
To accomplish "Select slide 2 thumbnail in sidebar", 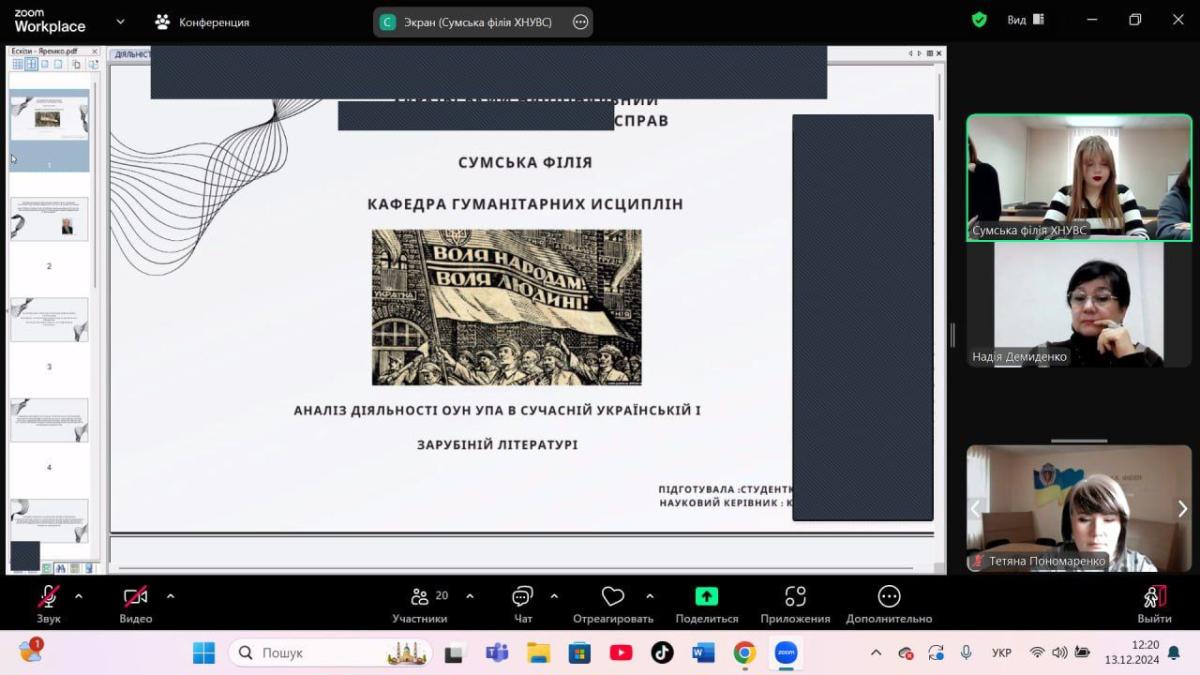I will tap(49, 219).
